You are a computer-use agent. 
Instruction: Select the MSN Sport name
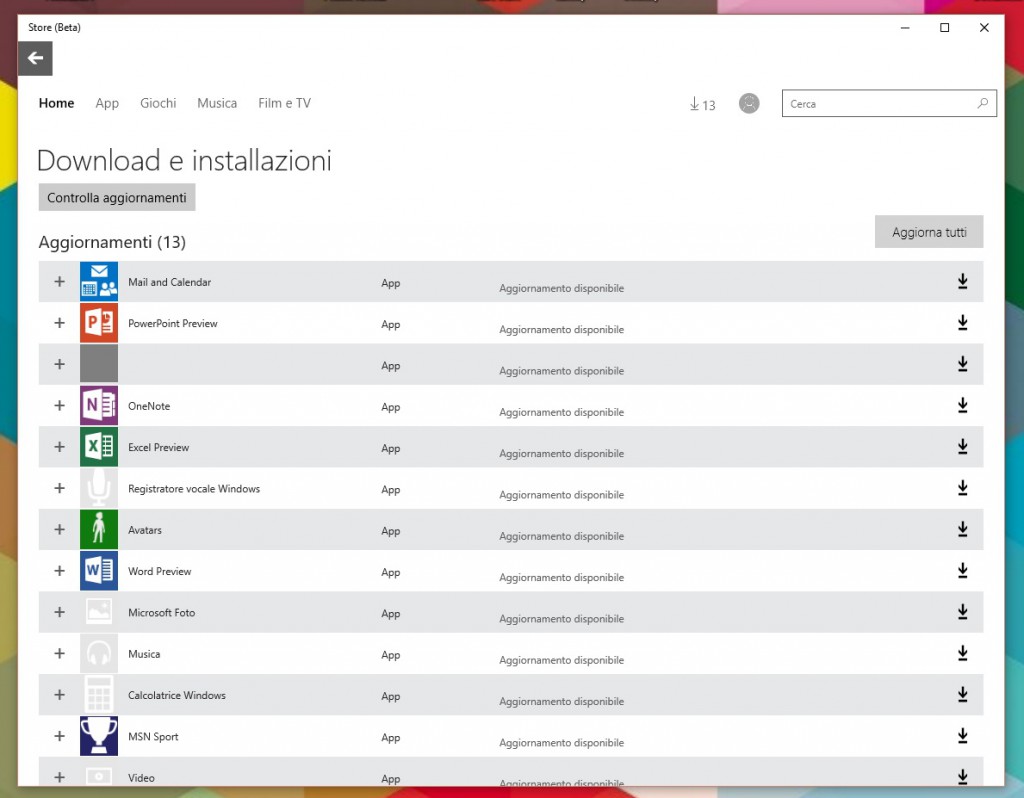click(x=153, y=737)
